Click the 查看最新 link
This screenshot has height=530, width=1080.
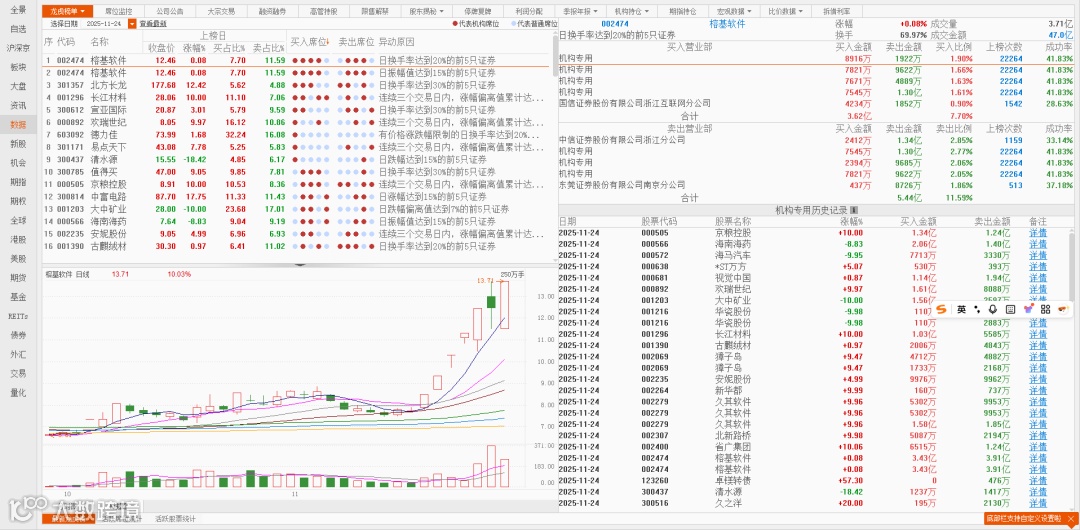coord(152,23)
